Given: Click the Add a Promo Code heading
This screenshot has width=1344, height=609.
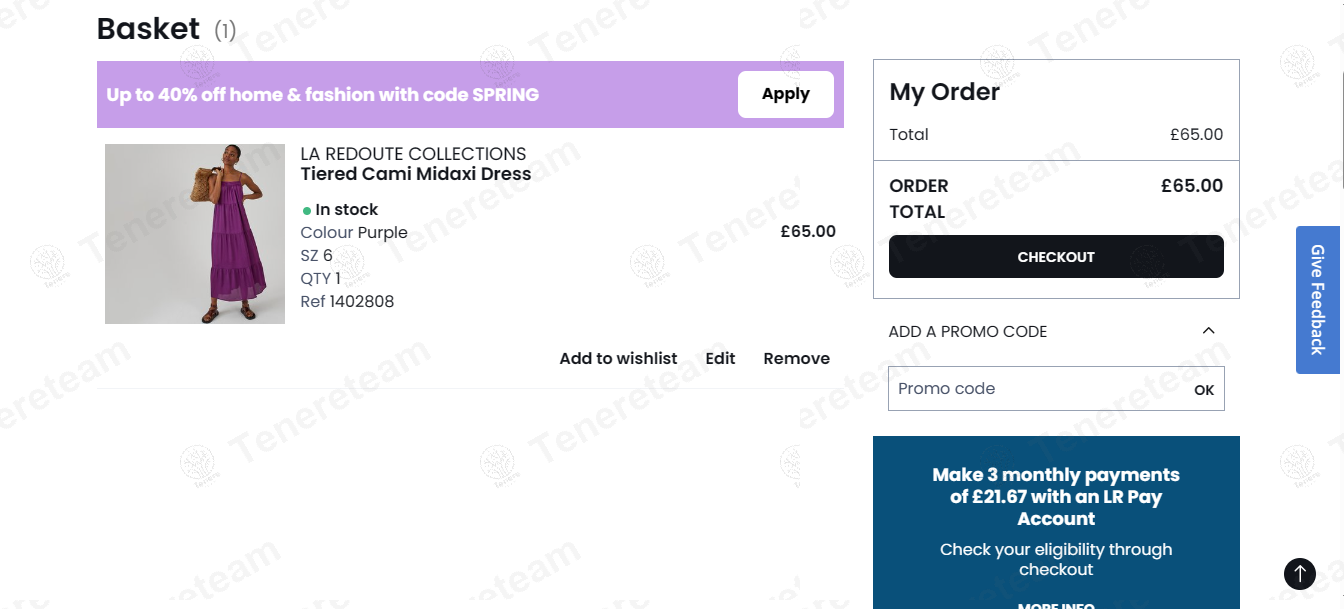Looking at the screenshot, I should [967, 332].
